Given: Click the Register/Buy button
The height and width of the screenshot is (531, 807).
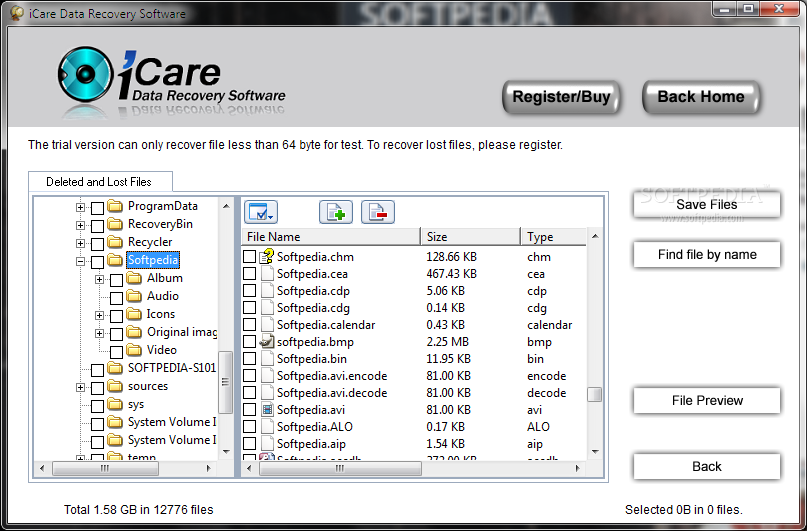Looking at the screenshot, I should [561, 97].
